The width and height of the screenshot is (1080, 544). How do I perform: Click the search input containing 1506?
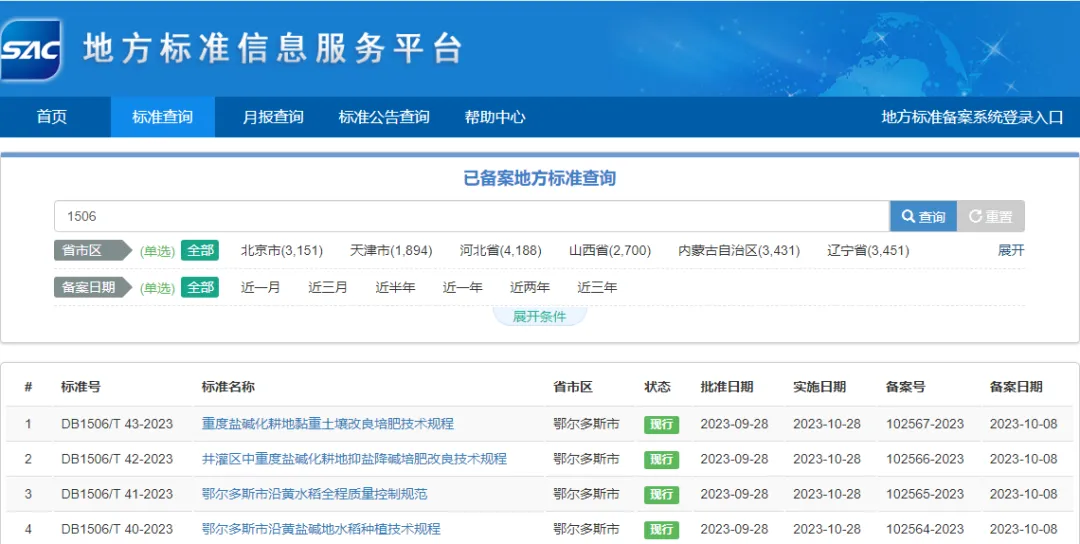pyautogui.click(x=472, y=216)
